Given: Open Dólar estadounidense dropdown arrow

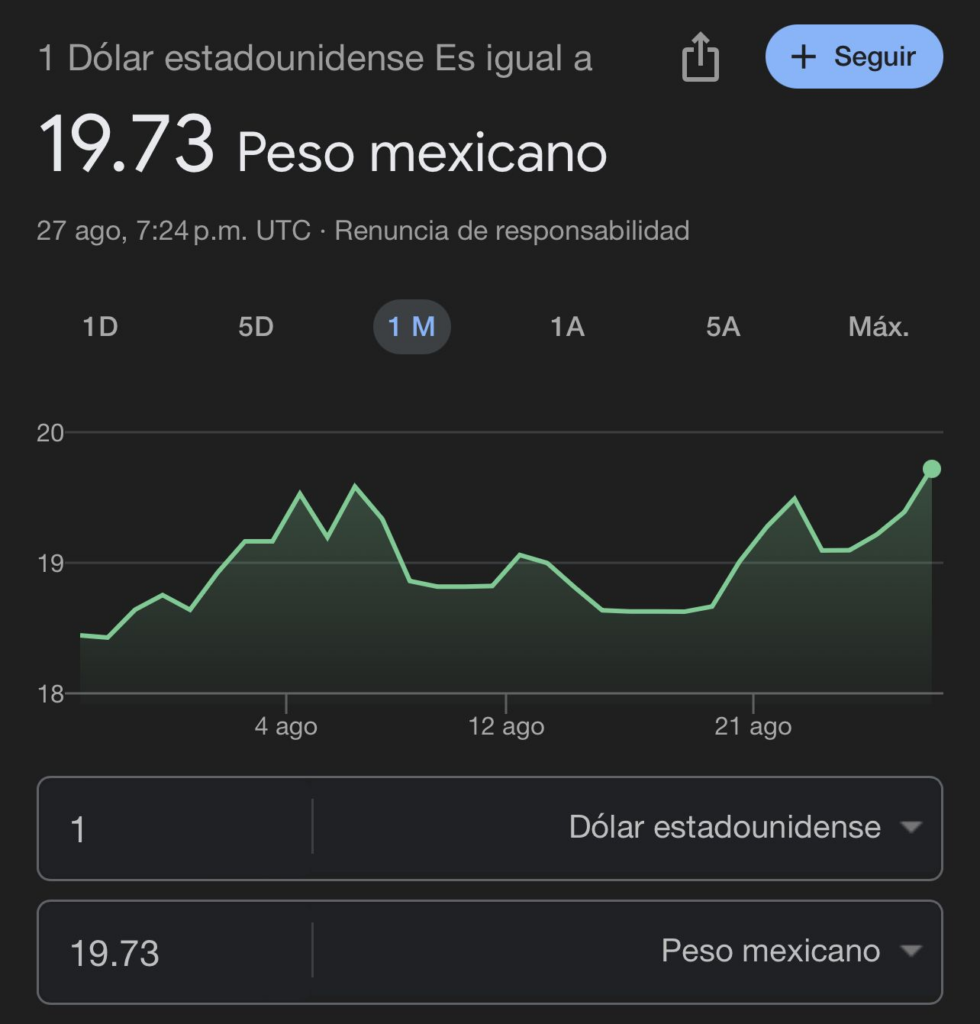Looking at the screenshot, I should (911, 827).
